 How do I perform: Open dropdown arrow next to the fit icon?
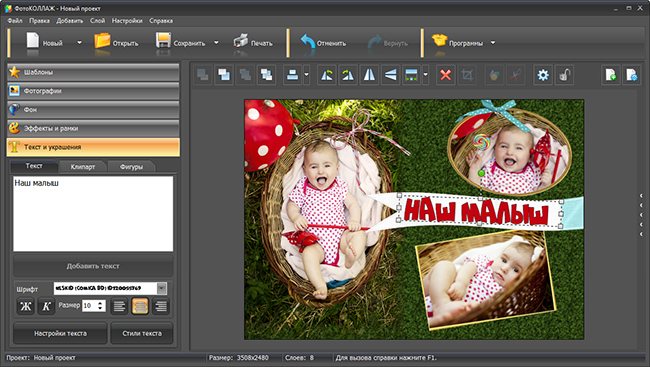coord(426,75)
